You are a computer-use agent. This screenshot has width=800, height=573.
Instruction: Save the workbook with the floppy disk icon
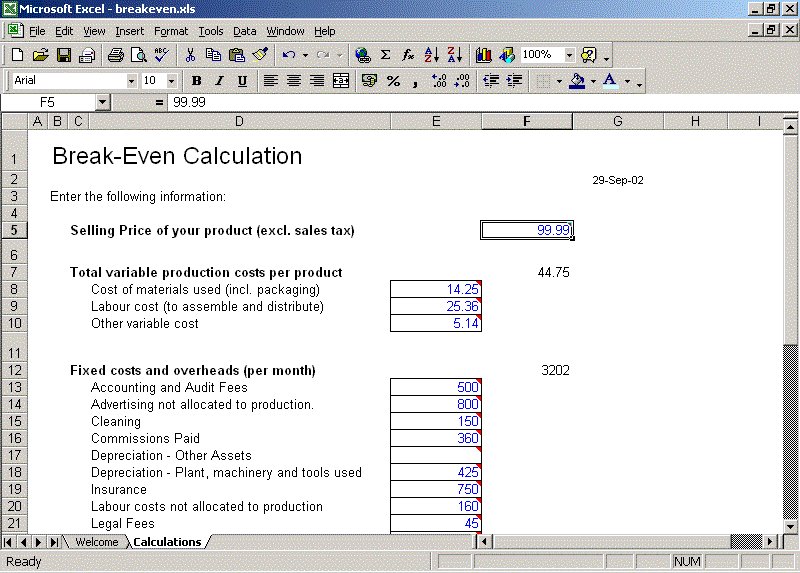[x=64, y=55]
